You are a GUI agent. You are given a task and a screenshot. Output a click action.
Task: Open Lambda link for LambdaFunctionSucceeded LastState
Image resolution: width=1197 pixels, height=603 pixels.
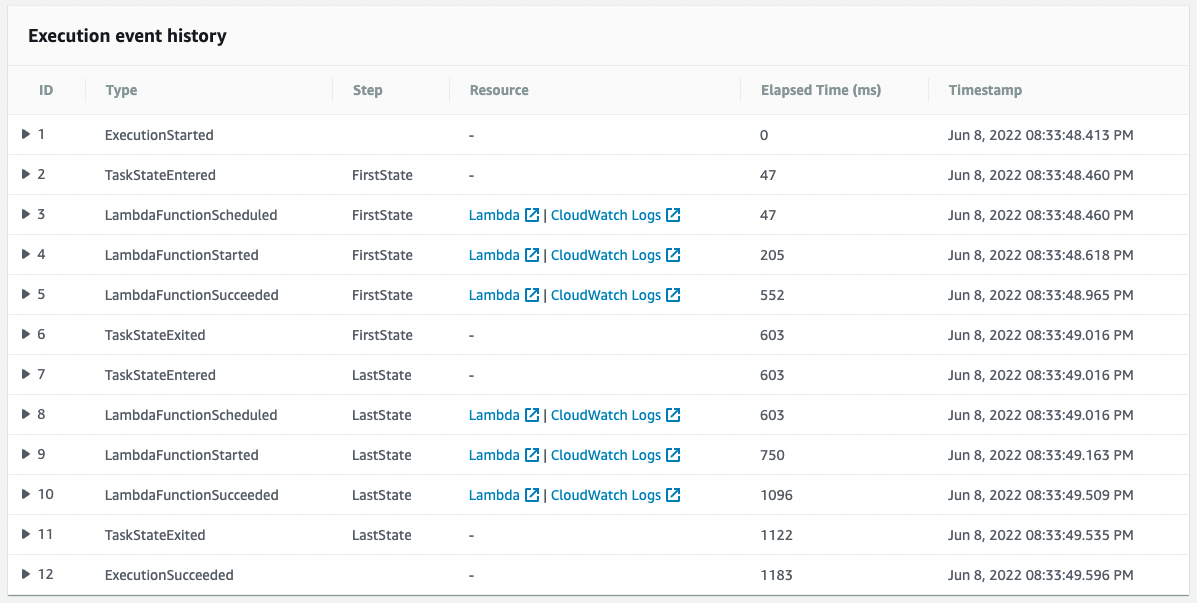494,495
